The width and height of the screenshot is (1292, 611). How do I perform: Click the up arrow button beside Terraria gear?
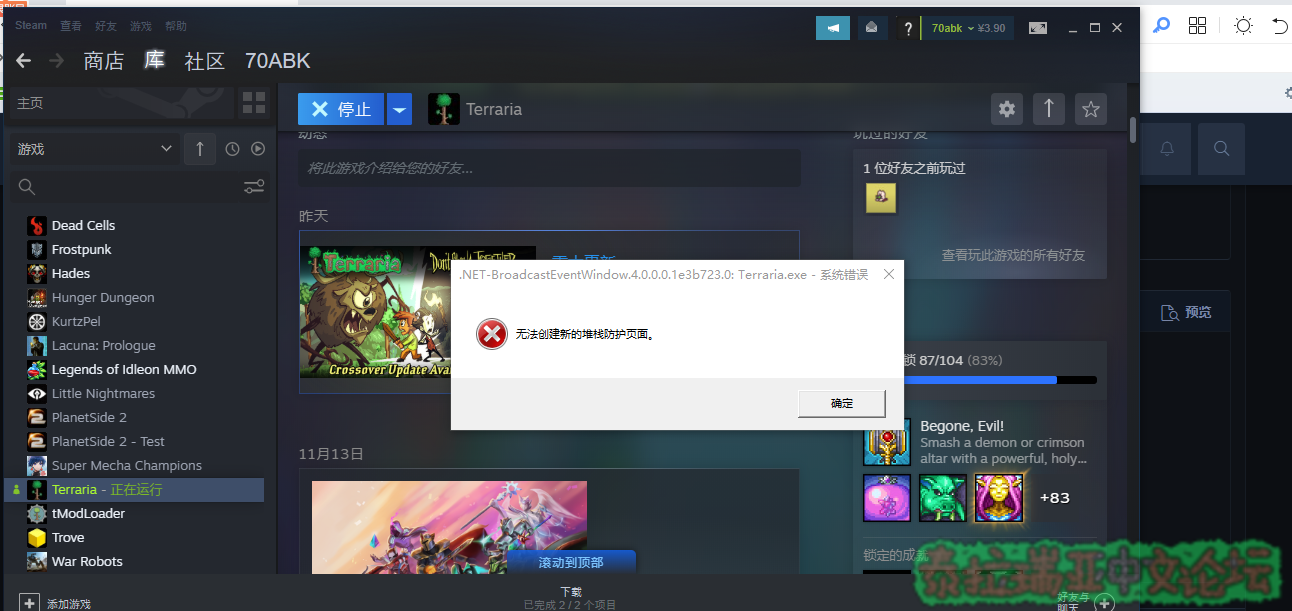1049,109
